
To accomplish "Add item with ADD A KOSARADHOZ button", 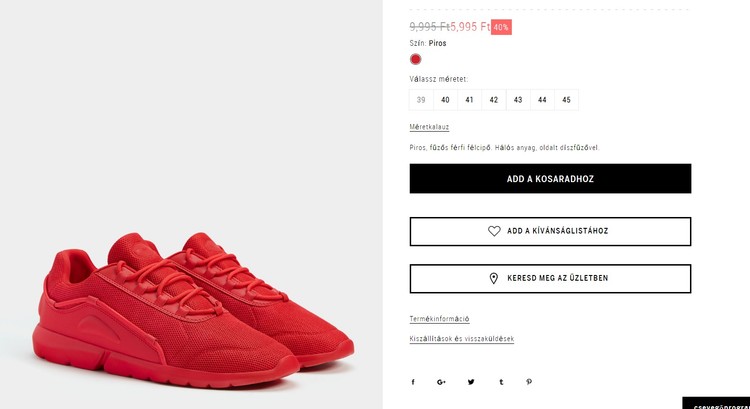I will pos(550,178).
